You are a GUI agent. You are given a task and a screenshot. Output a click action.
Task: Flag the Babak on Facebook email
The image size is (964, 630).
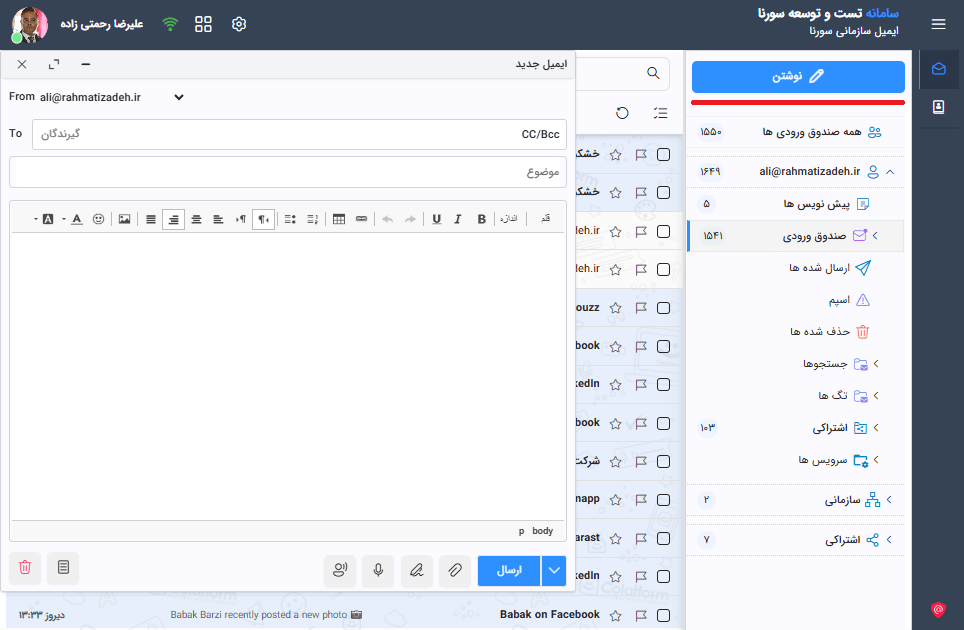640,614
